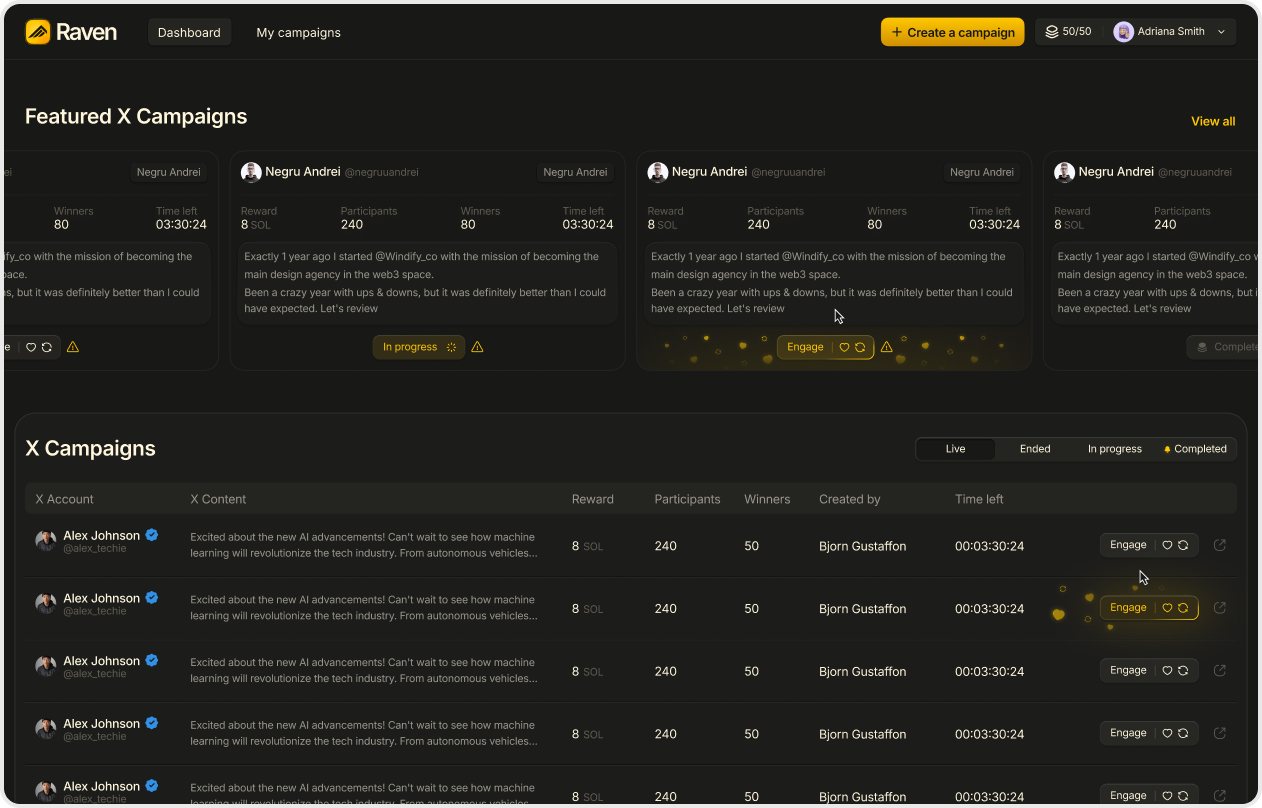Click the X Account column header
This screenshot has width=1262, height=808.
click(x=65, y=499)
